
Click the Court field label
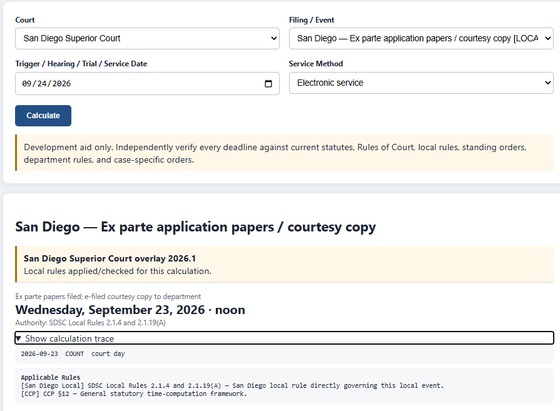(x=25, y=20)
